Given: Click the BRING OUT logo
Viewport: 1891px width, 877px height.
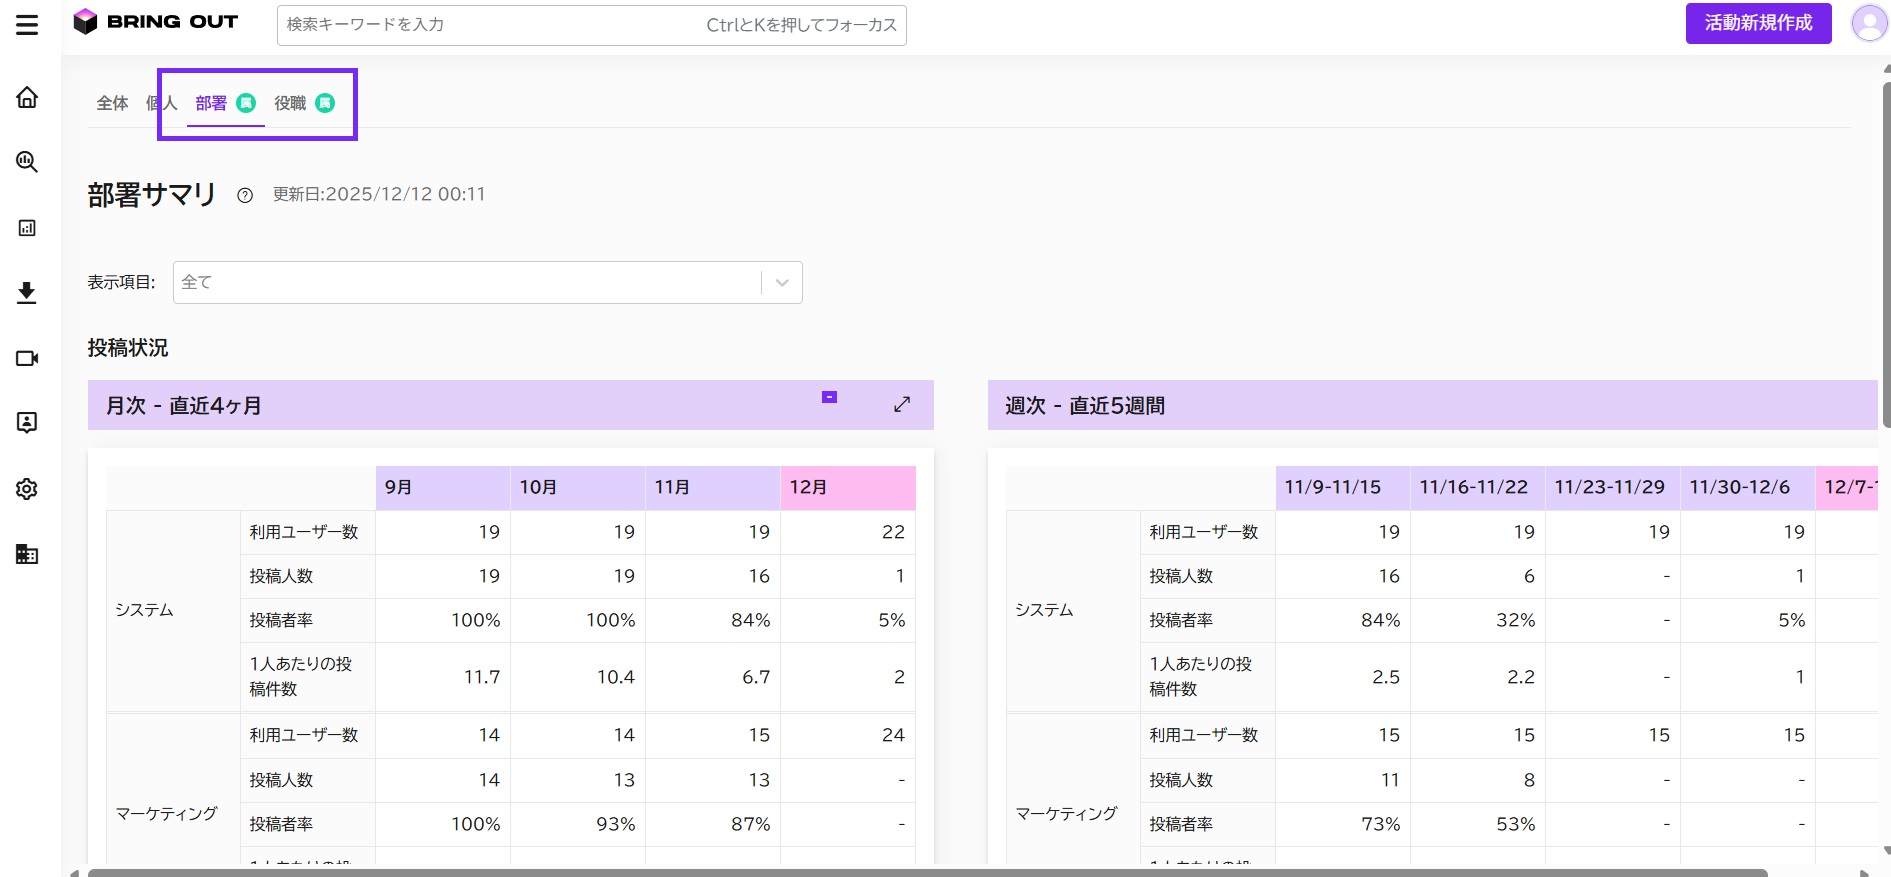Looking at the screenshot, I should pos(155,21).
